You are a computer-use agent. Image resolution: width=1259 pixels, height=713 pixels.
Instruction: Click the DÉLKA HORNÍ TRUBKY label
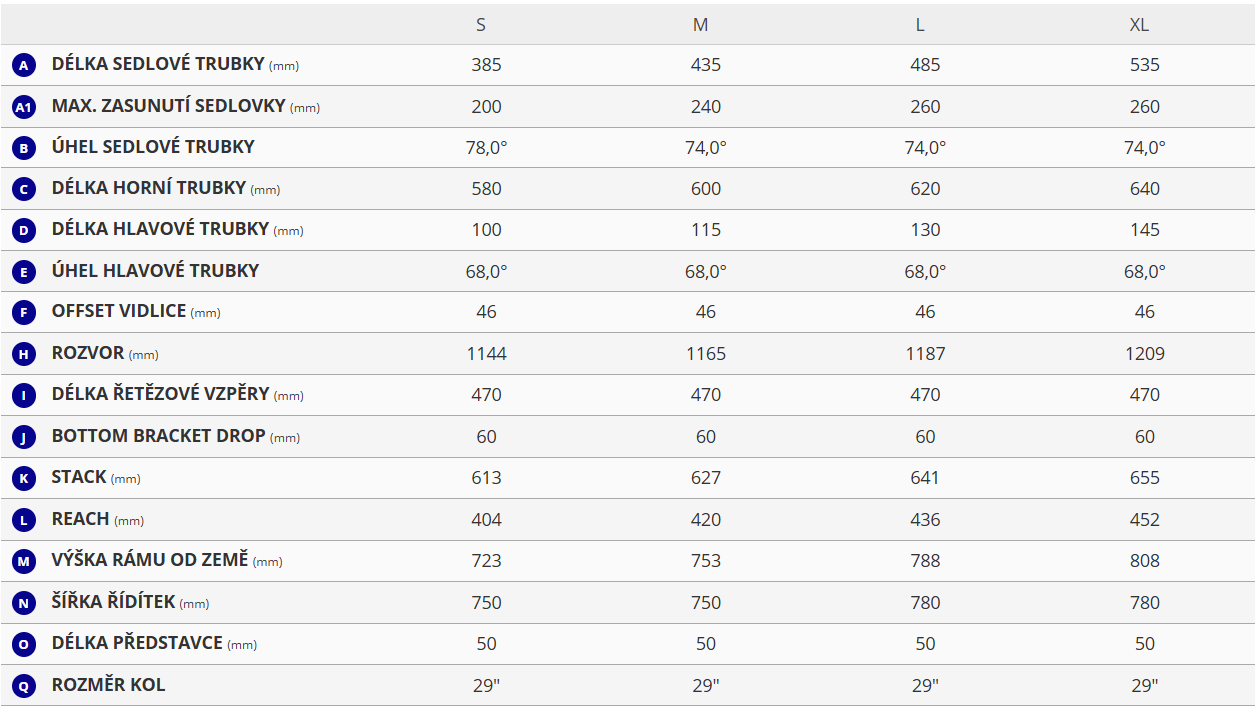pos(149,188)
